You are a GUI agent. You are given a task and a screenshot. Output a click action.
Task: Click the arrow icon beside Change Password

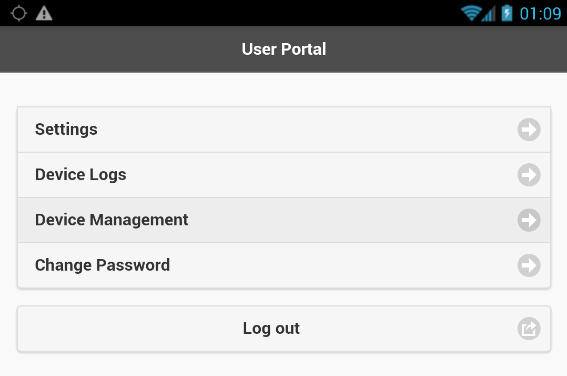tap(529, 265)
